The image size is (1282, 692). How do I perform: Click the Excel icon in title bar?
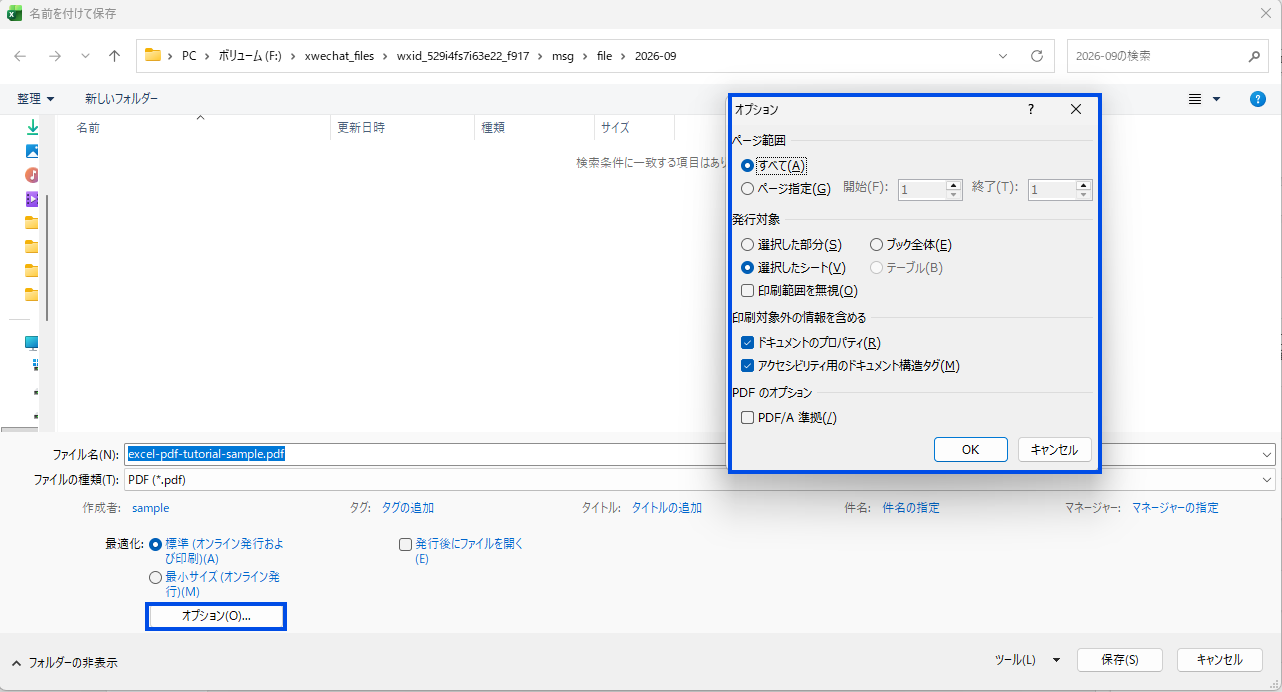point(15,13)
